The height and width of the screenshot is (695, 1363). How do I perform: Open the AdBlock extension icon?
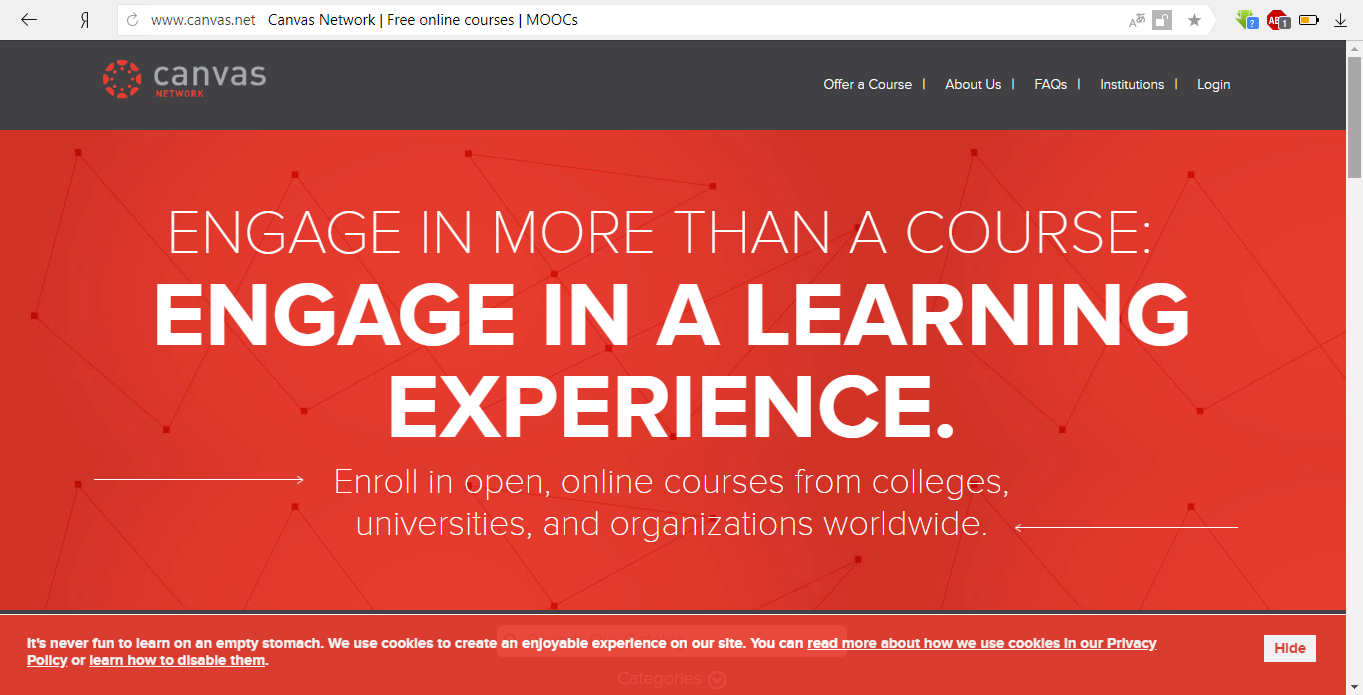(1277, 19)
